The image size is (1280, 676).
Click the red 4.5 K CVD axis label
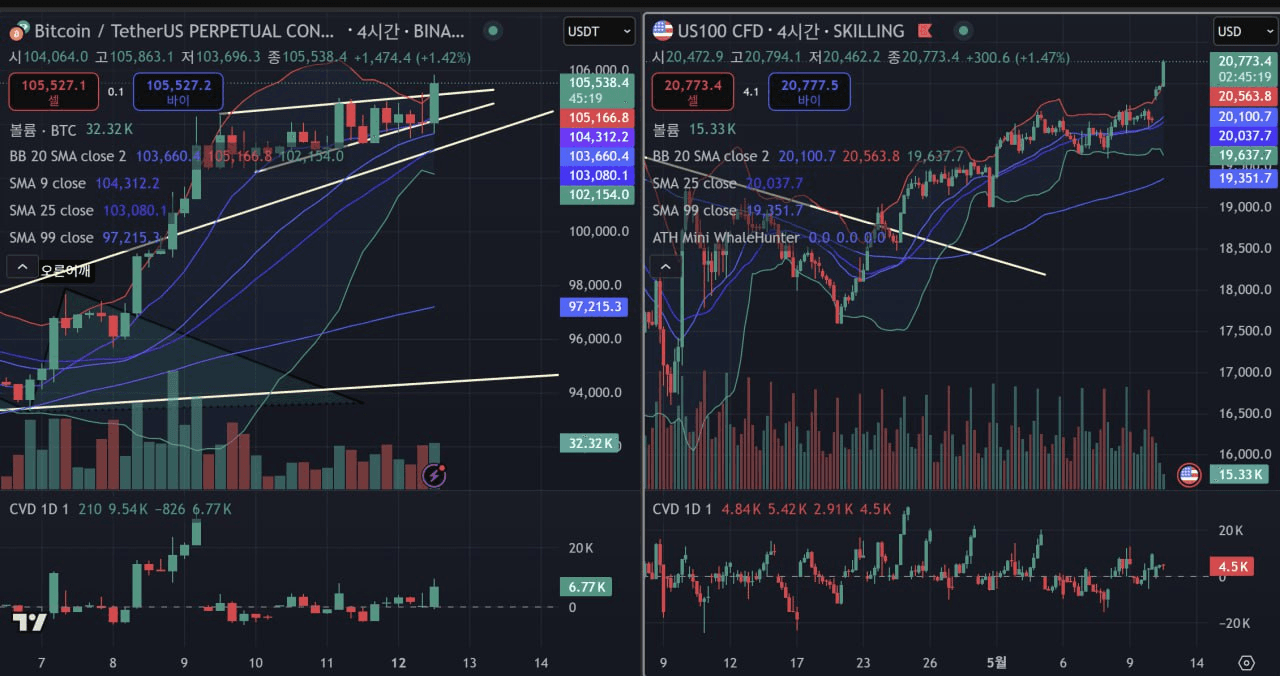click(x=1233, y=566)
